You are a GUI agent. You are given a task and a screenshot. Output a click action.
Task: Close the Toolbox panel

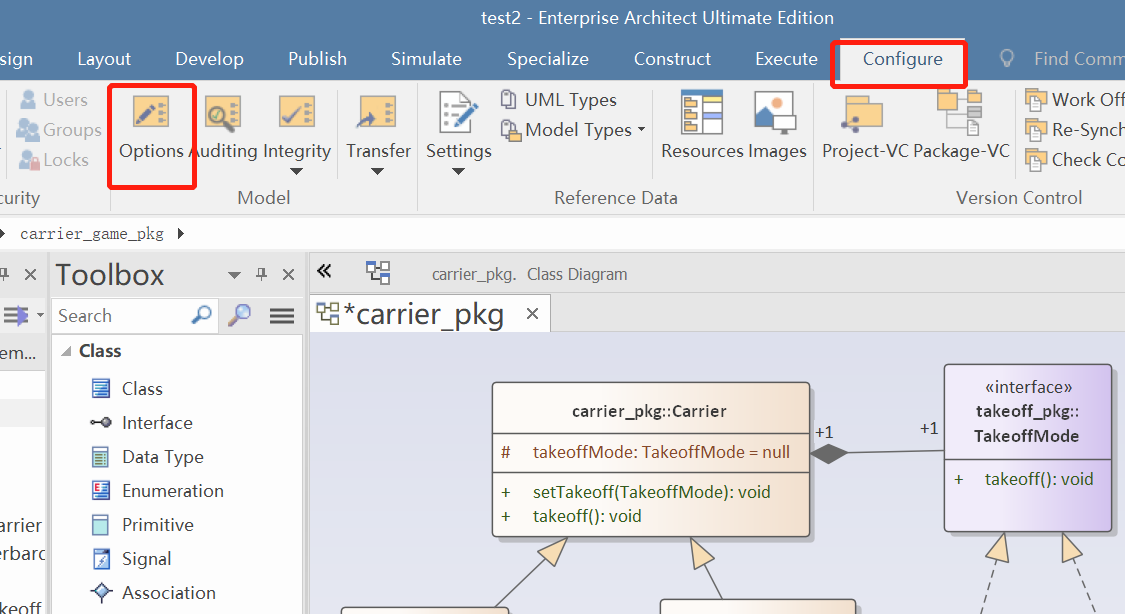point(288,275)
